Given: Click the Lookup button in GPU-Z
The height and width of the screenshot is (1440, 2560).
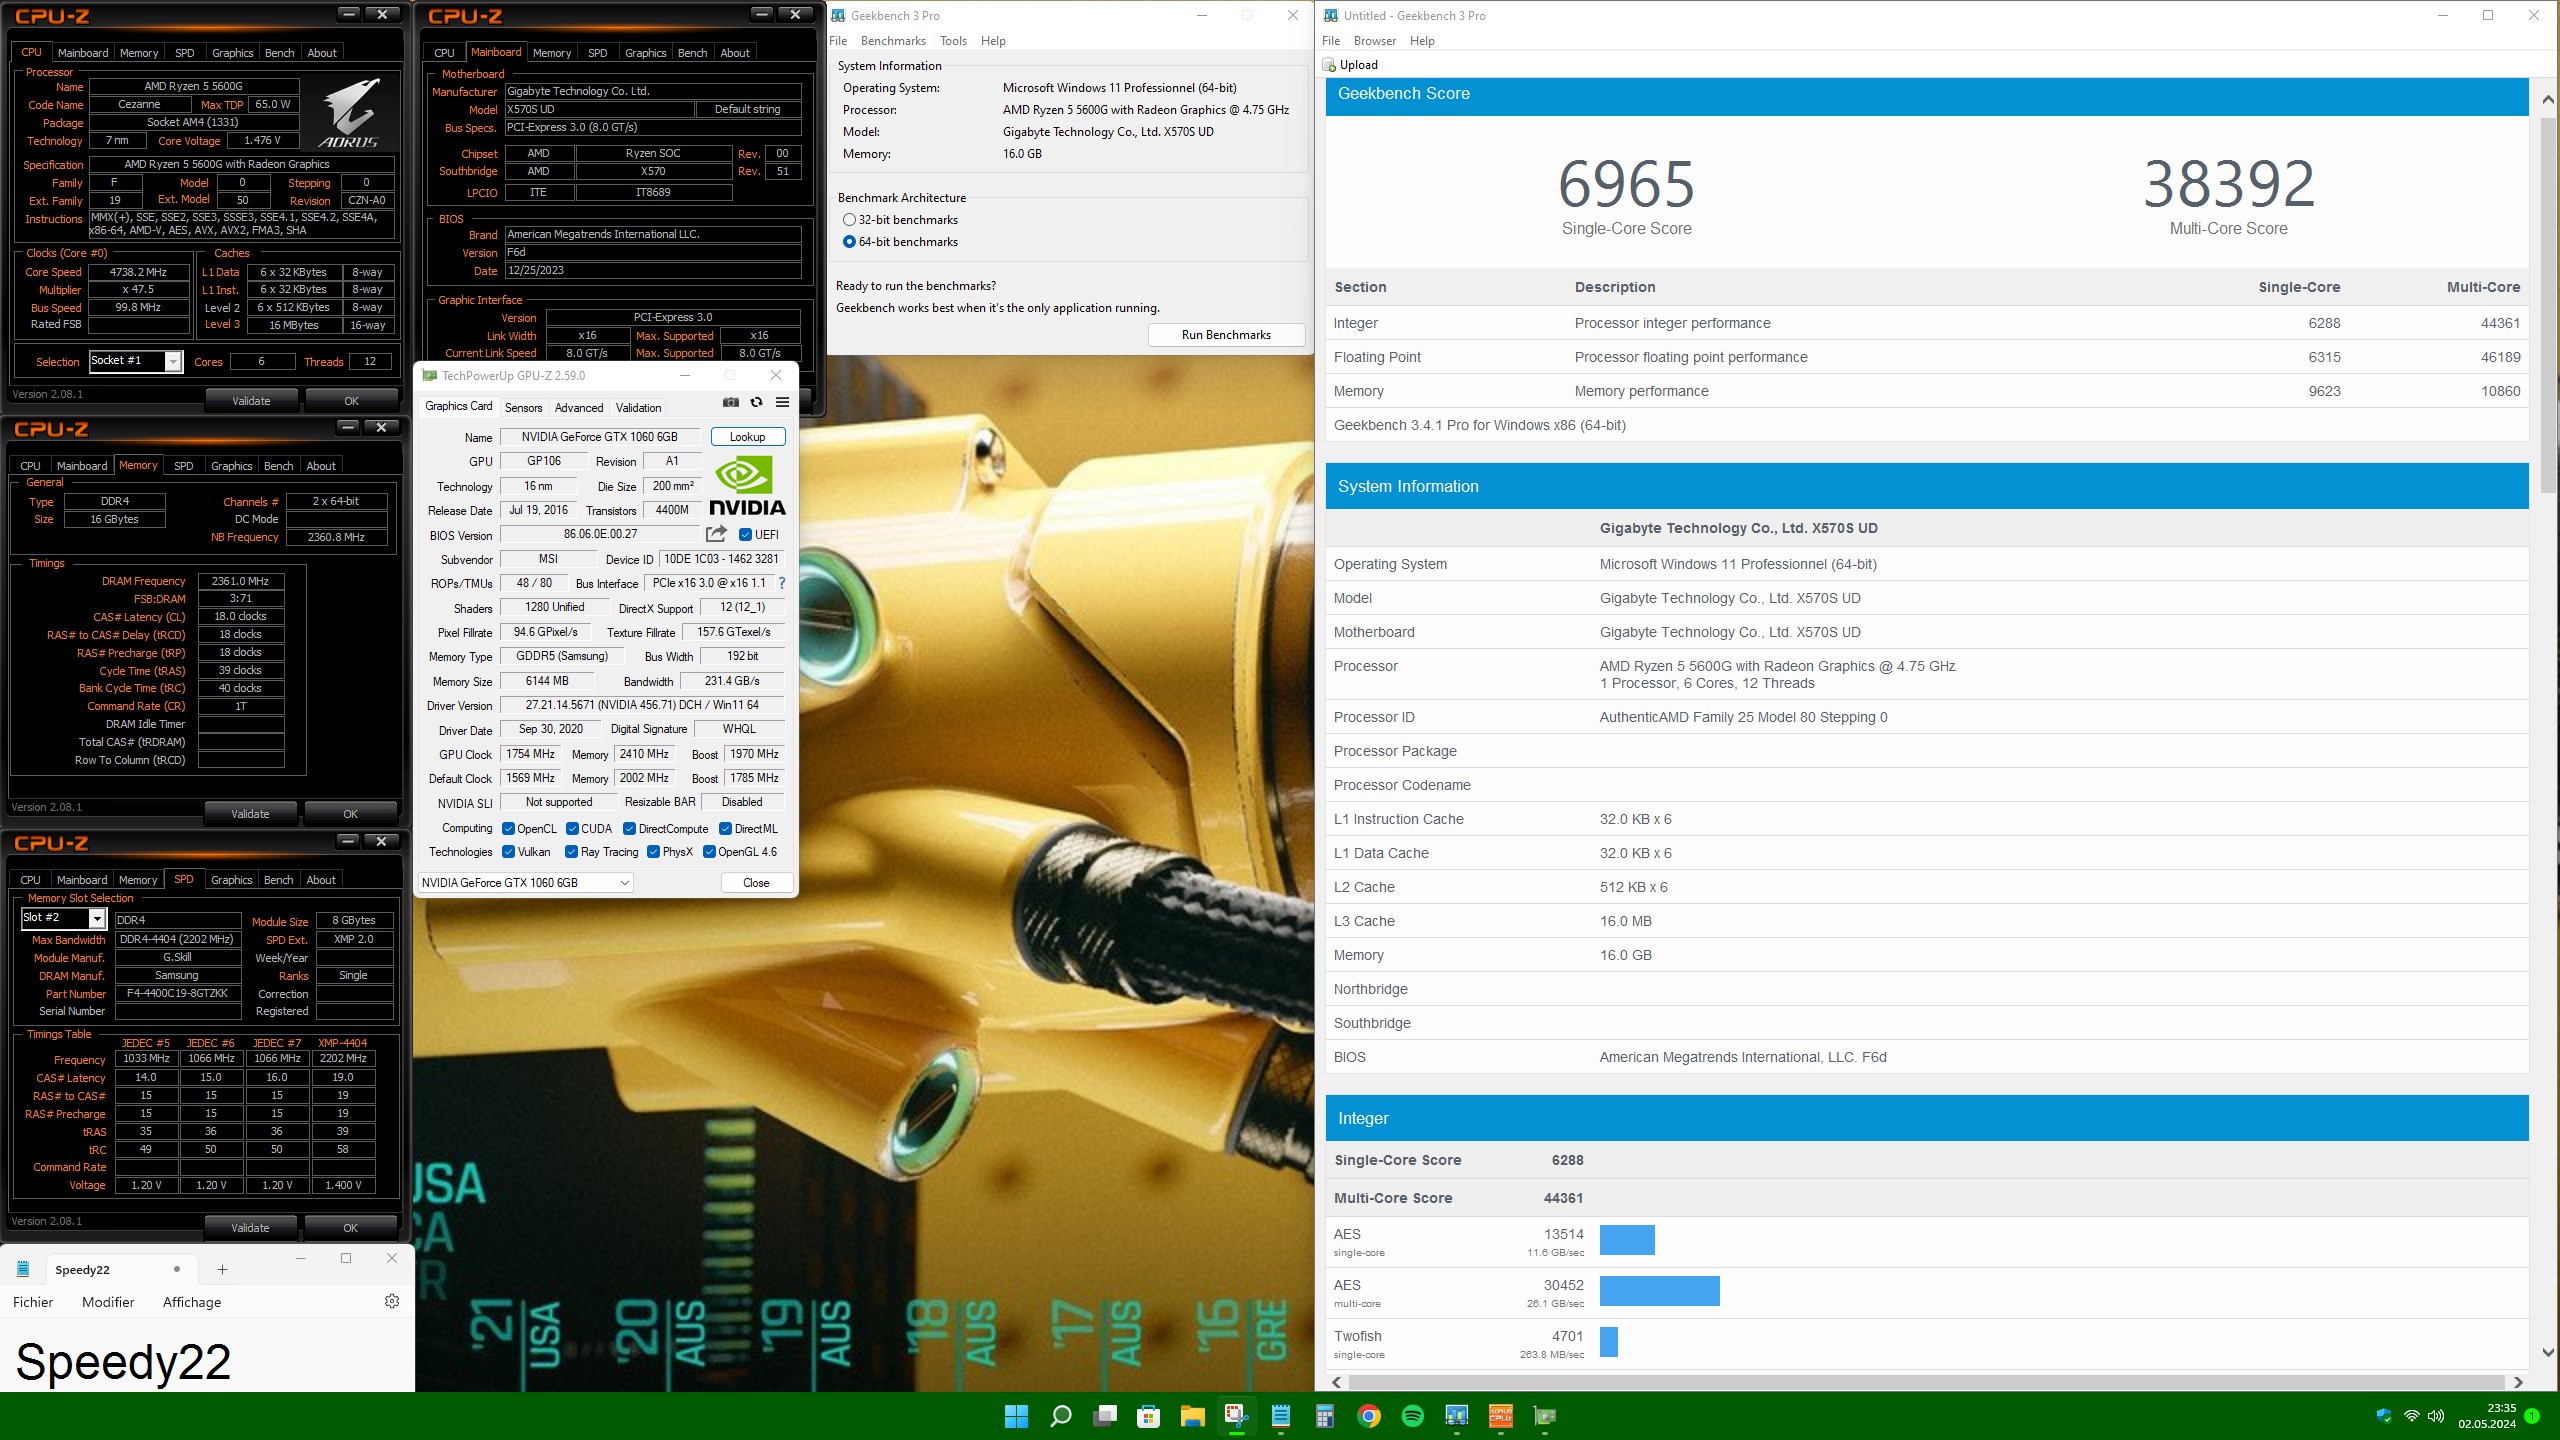Looking at the screenshot, I should point(747,437).
